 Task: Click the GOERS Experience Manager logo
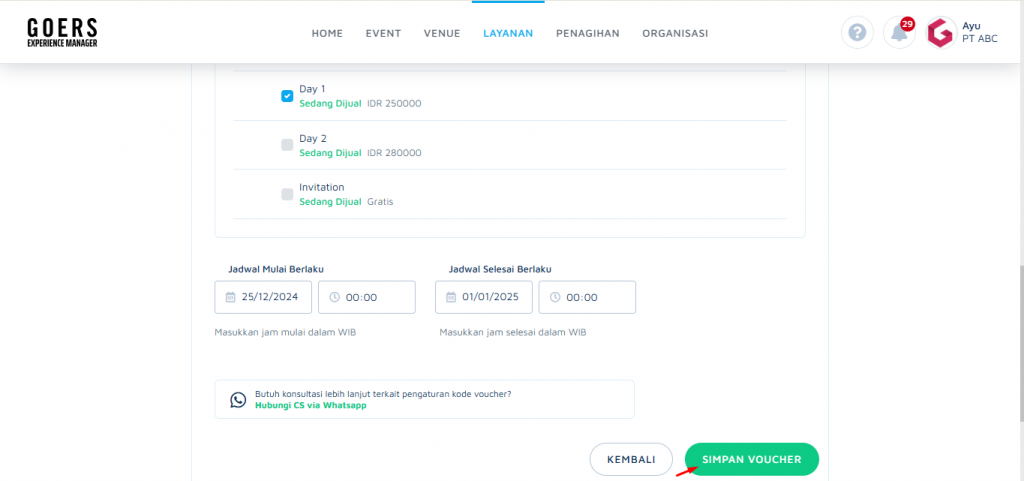point(62,33)
